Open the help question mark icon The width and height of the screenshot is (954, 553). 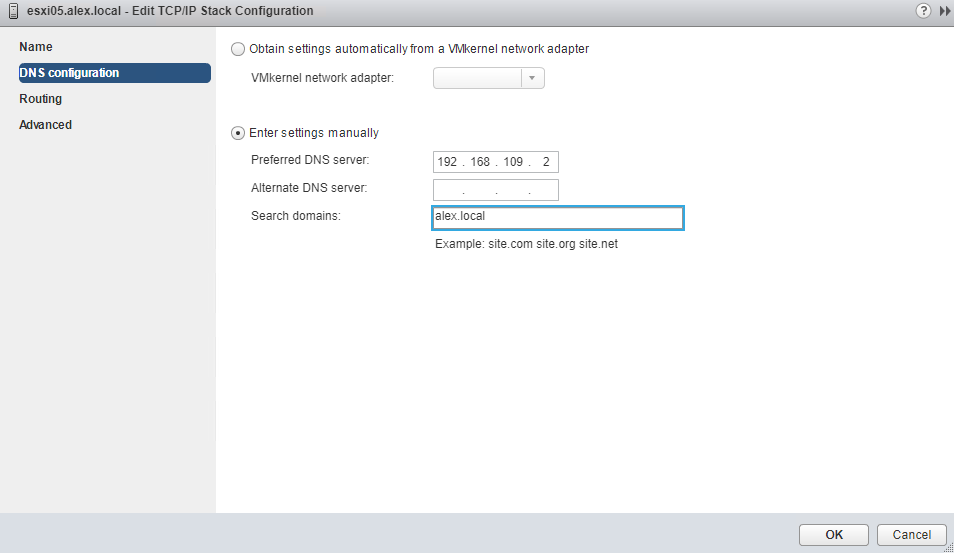coord(923,11)
